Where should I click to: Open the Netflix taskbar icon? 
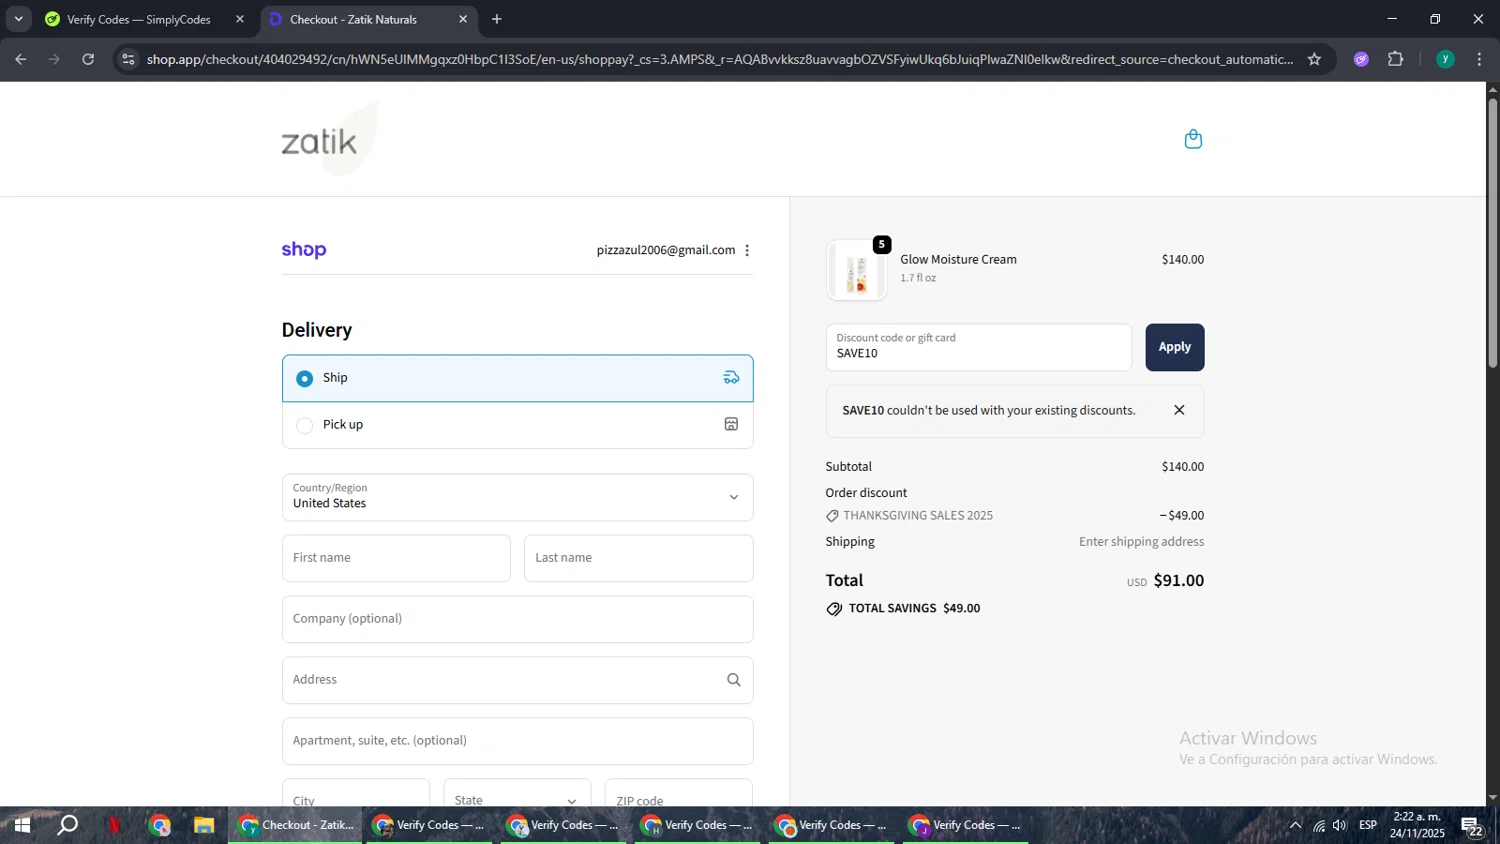[x=114, y=825]
